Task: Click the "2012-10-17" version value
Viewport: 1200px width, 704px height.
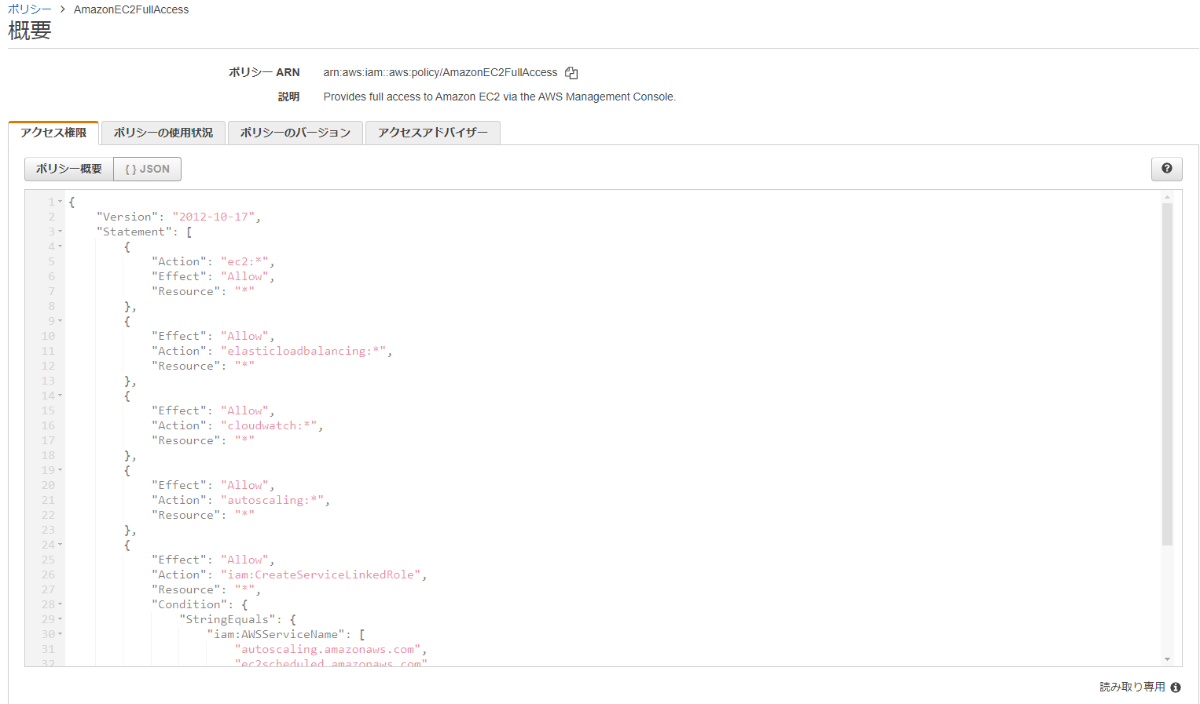Action: click(216, 217)
